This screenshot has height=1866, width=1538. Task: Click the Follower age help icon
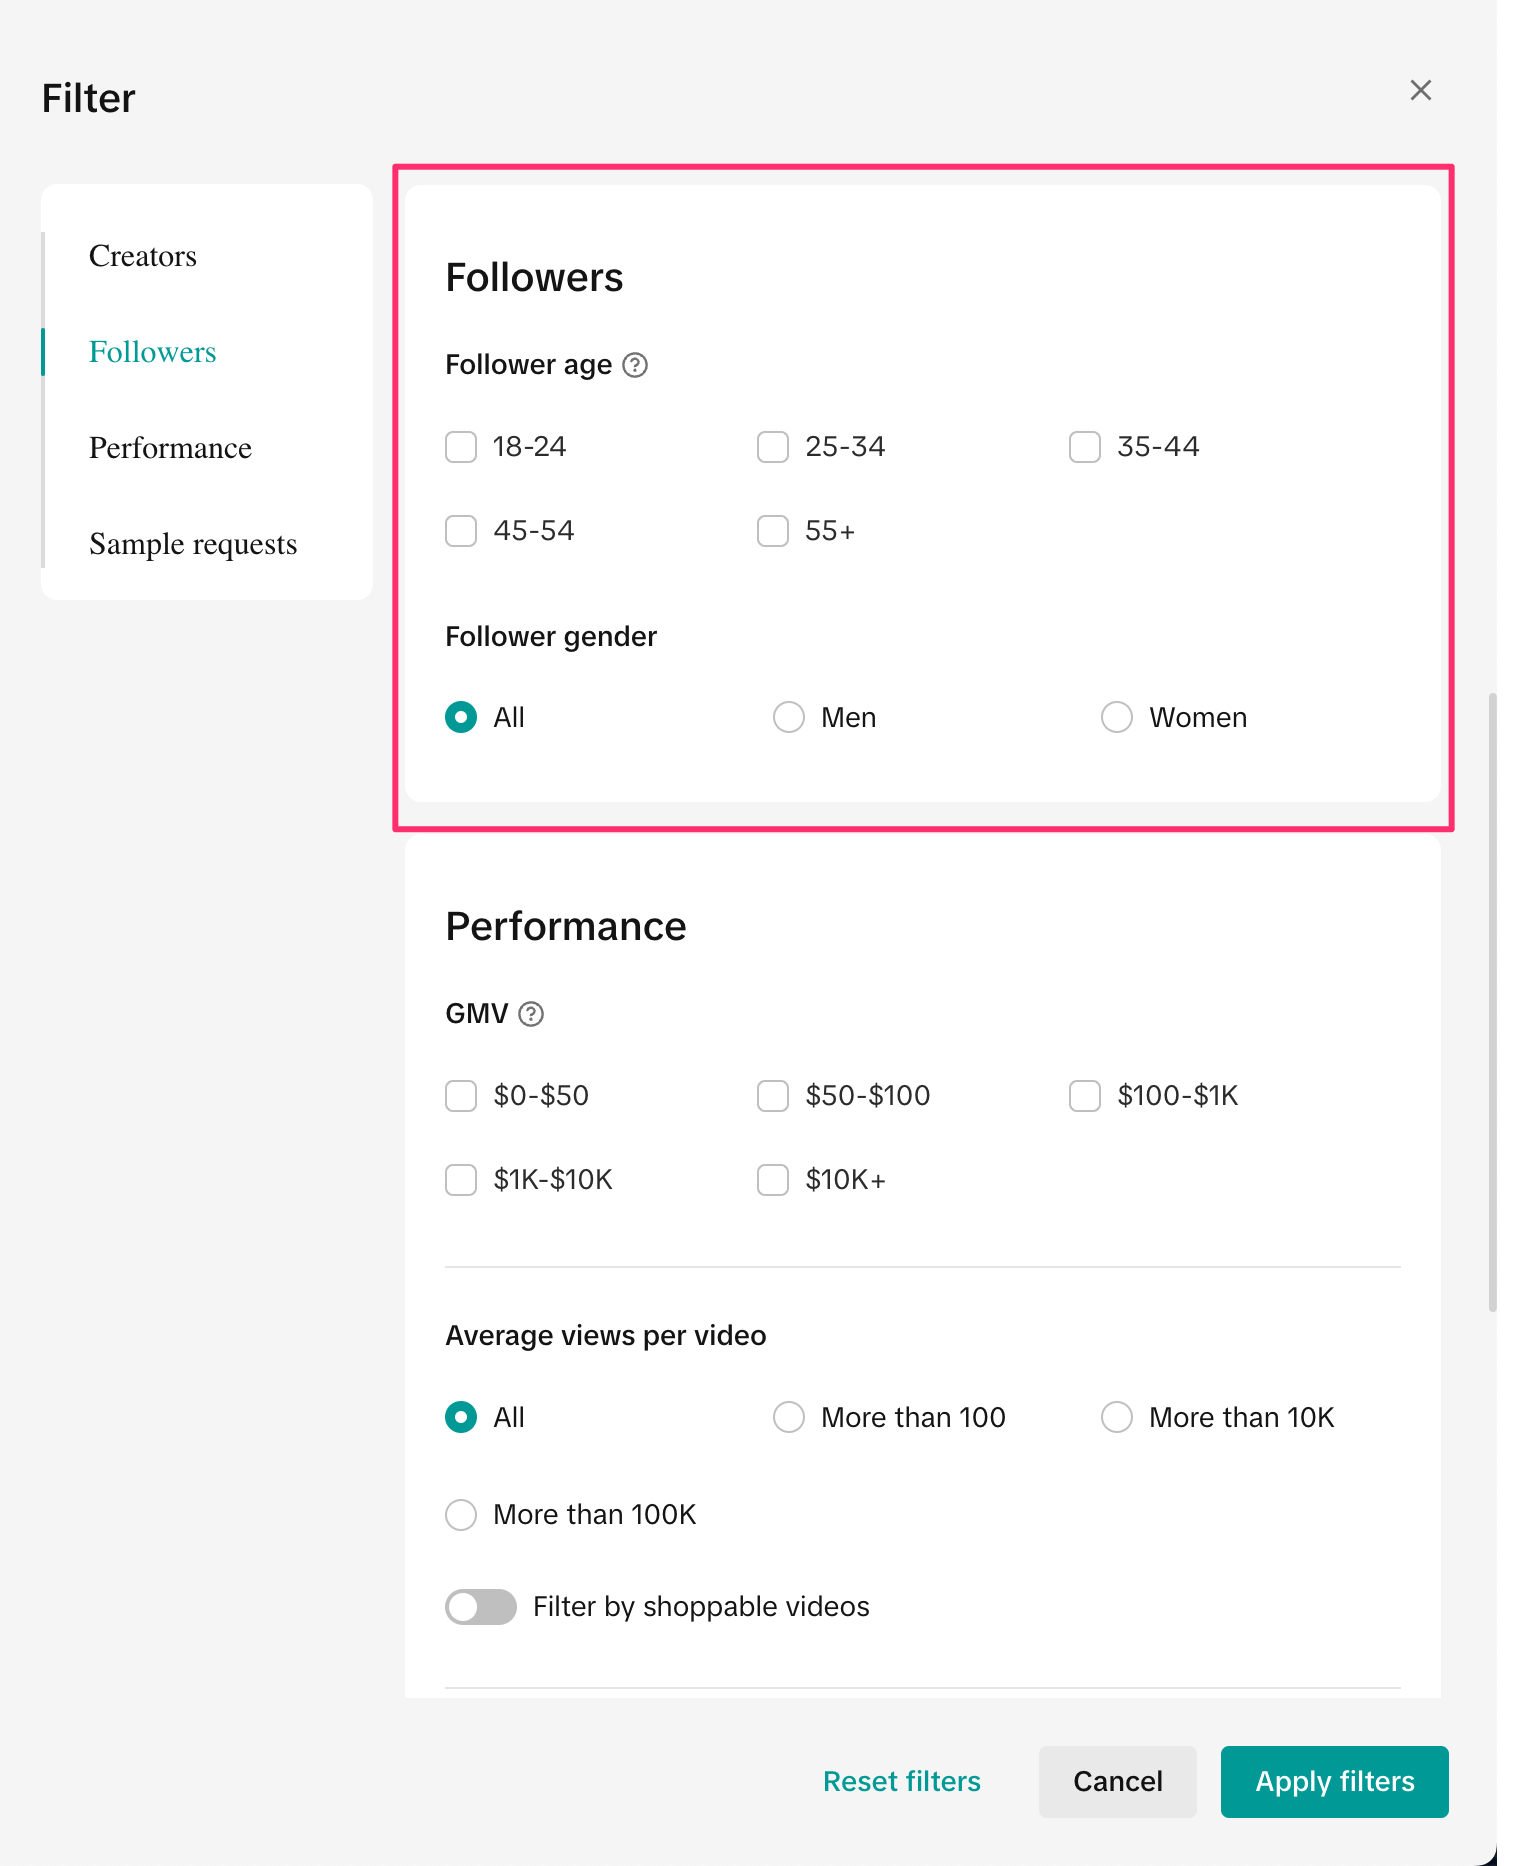click(635, 365)
